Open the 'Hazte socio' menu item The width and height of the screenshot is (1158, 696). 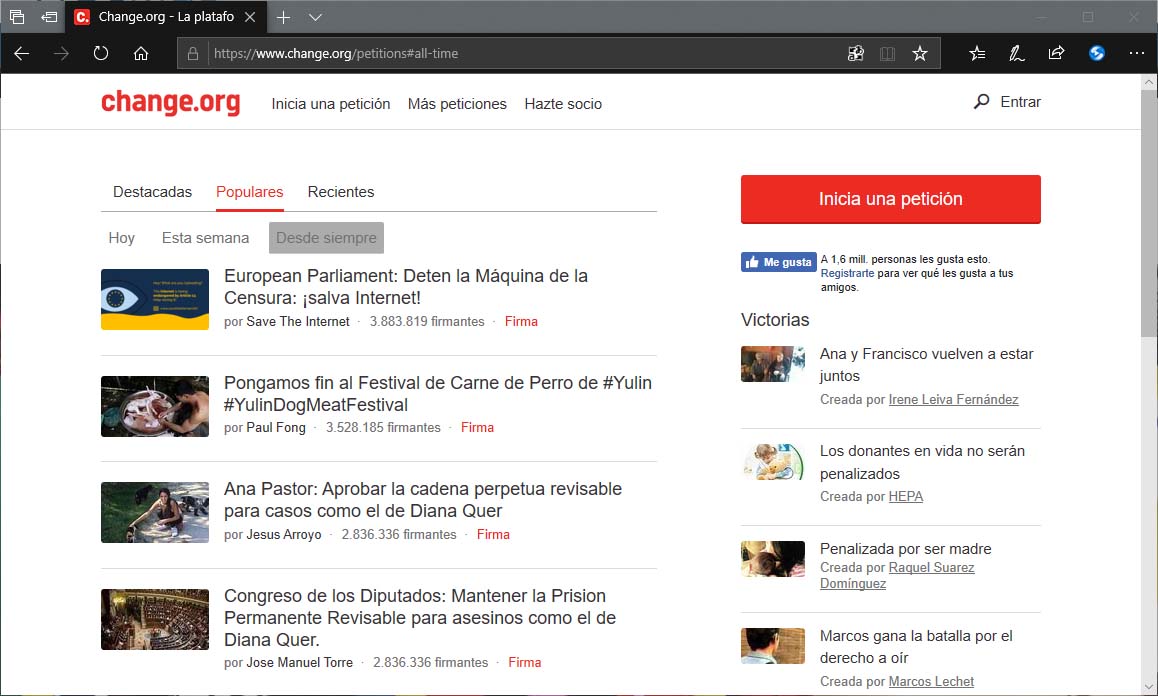click(563, 104)
